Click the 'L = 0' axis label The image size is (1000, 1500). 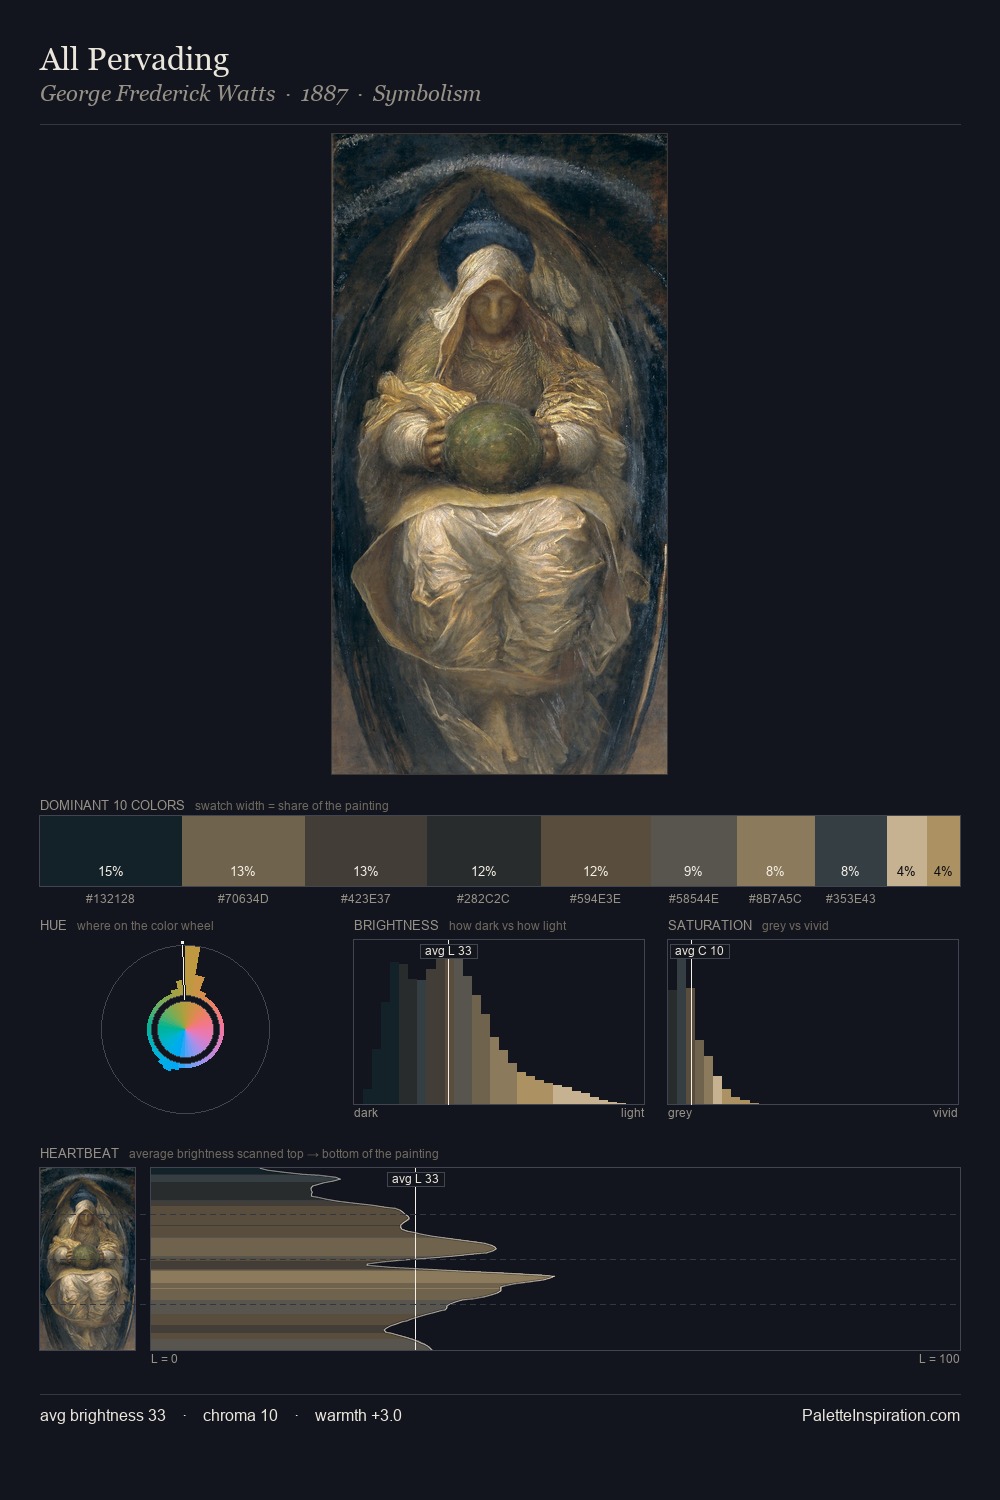click(164, 1359)
